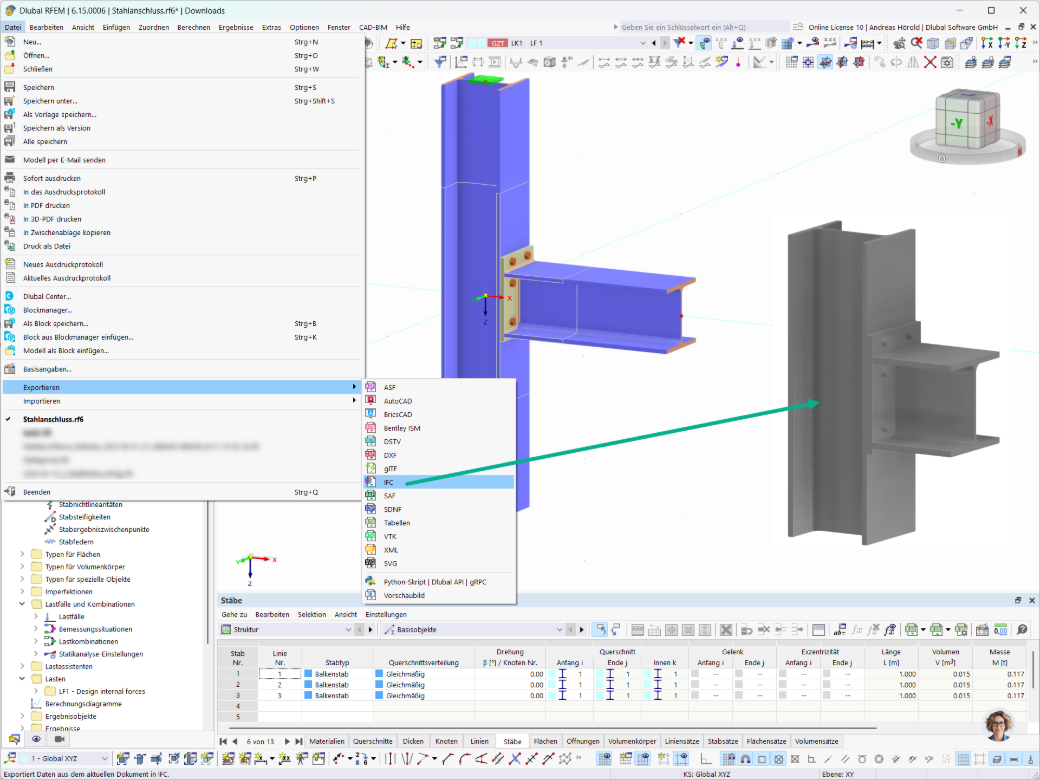
Task: Click the blue Stabtyp color swatch in row 1
Action: (x=308, y=674)
